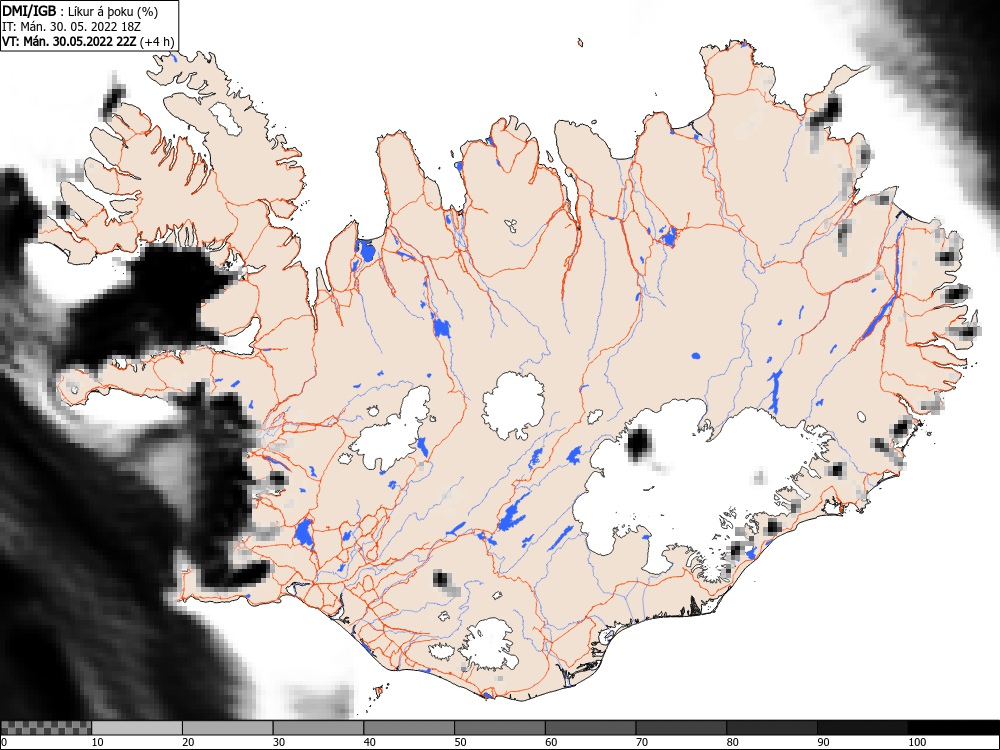The width and height of the screenshot is (1000, 750).
Task: Click the legend label '50'
Action: point(460,742)
